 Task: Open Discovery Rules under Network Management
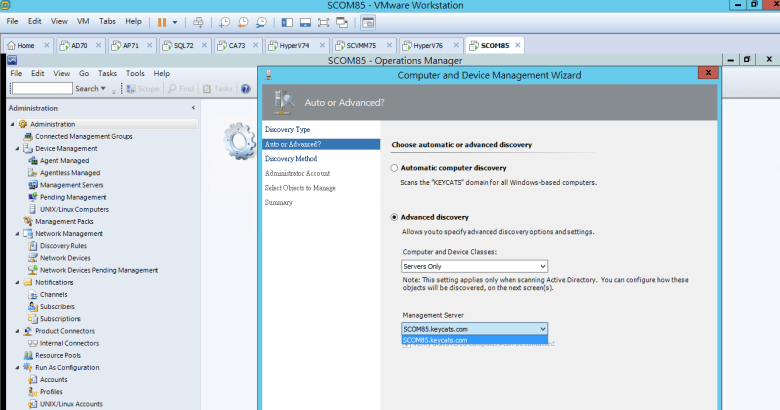coord(63,246)
